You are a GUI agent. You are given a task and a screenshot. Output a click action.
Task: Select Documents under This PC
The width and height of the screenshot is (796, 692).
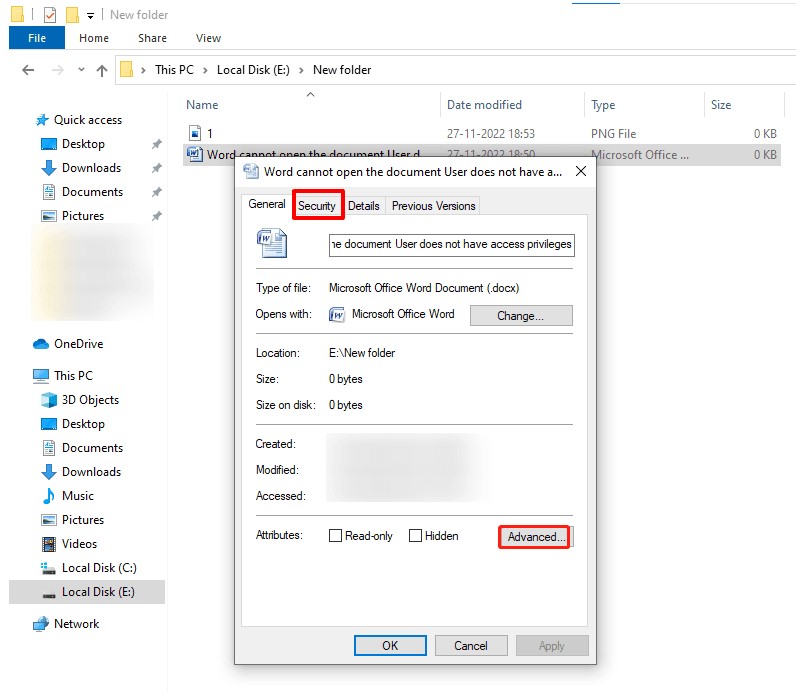click(92, 448)
